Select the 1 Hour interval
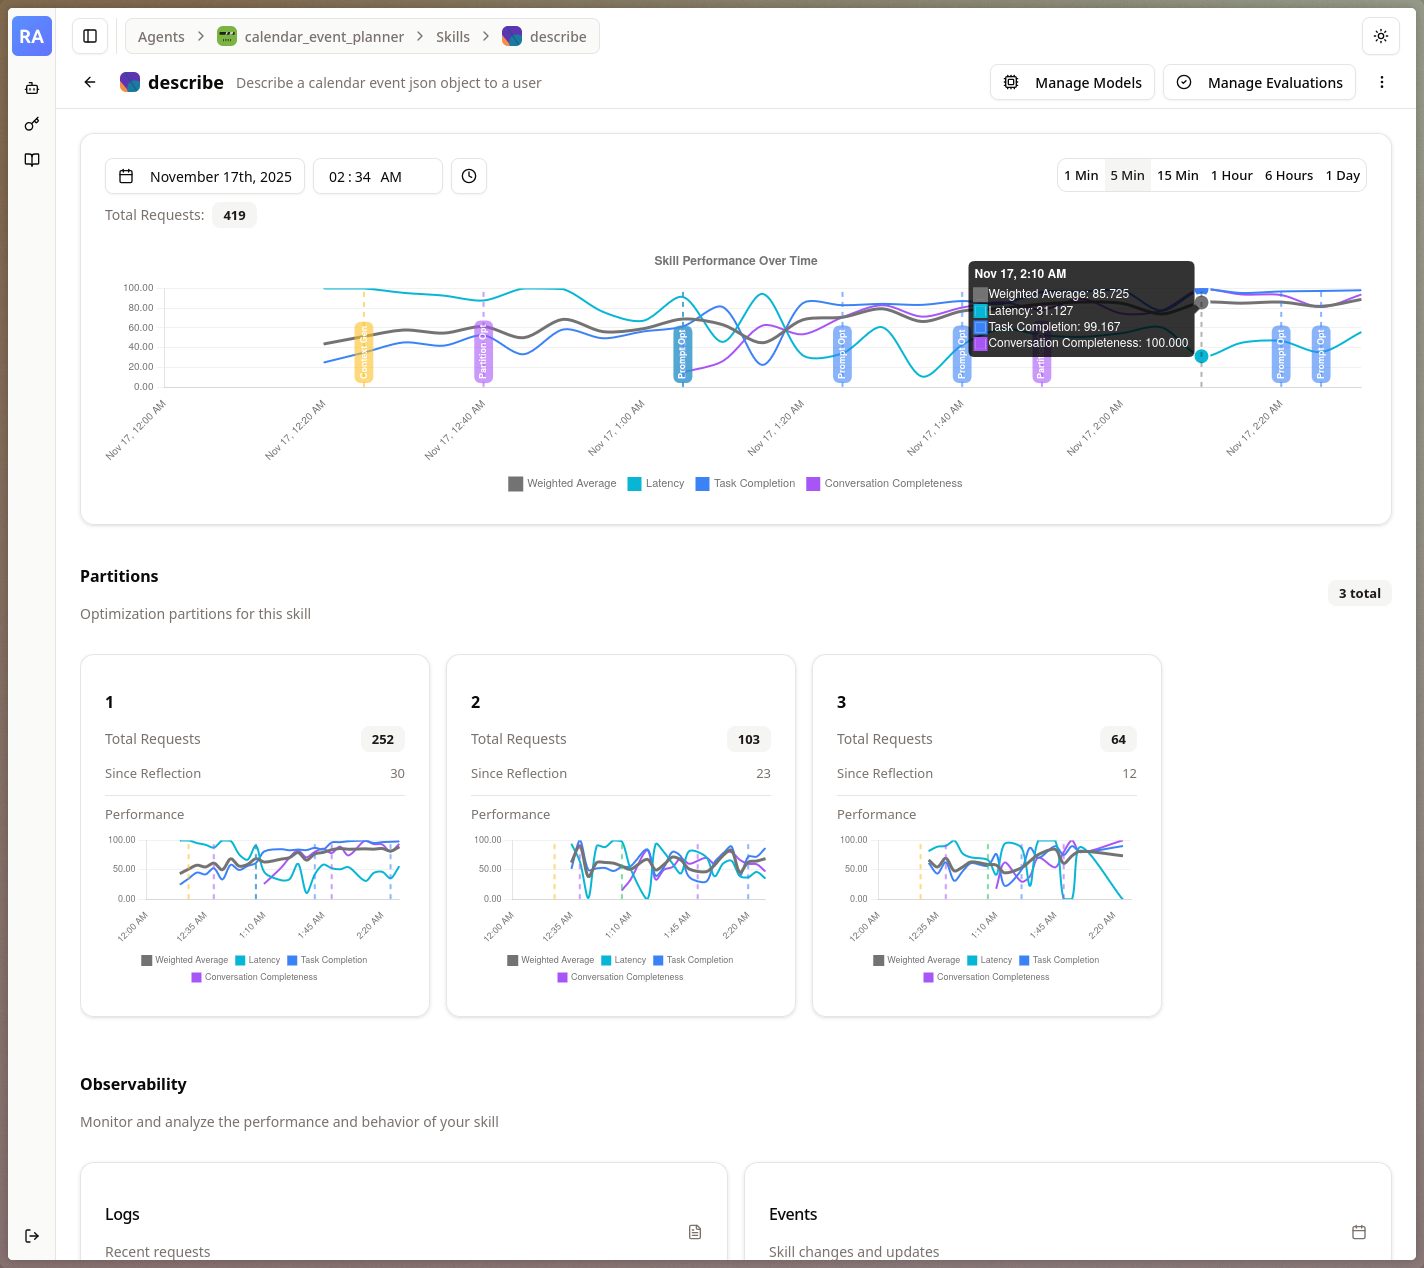The width and height of the screenshot is (1424, 1268). point(1231,176)
